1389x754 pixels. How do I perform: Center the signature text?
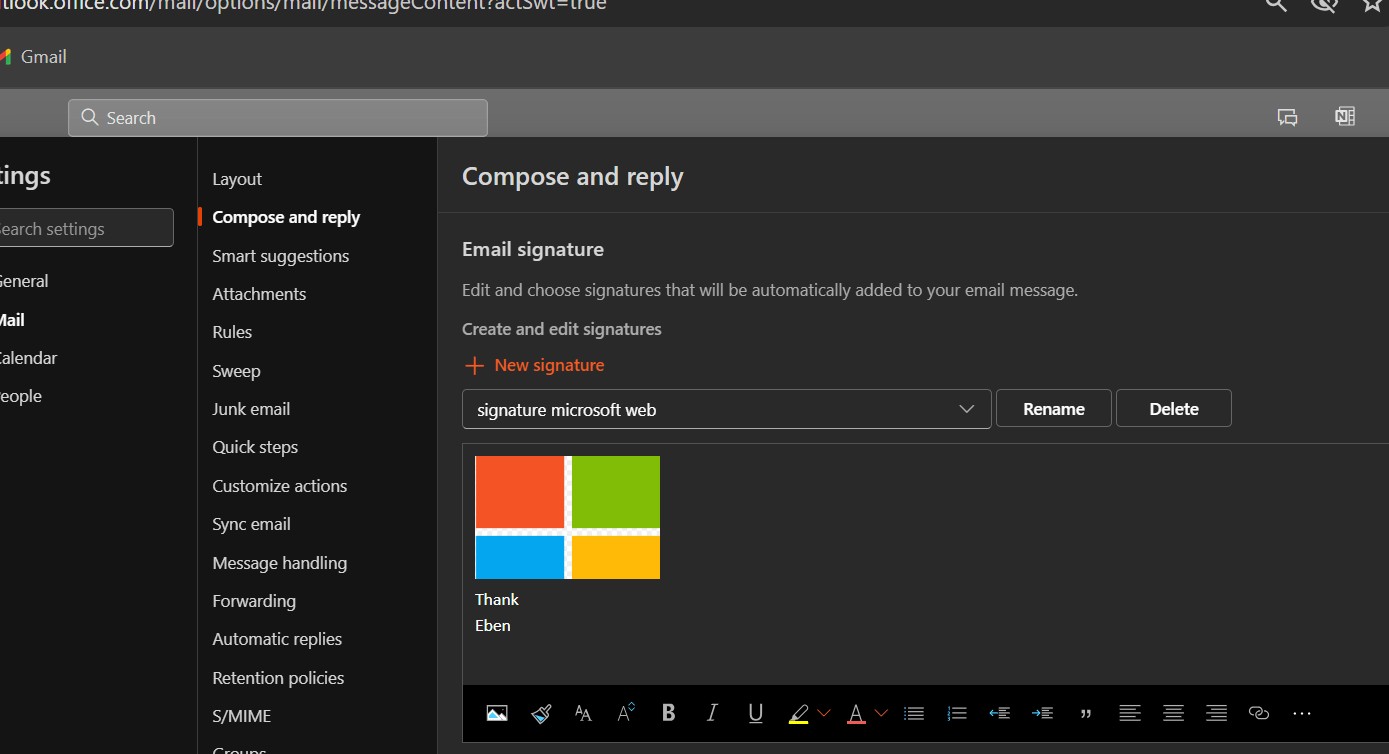pos(1173,713)
